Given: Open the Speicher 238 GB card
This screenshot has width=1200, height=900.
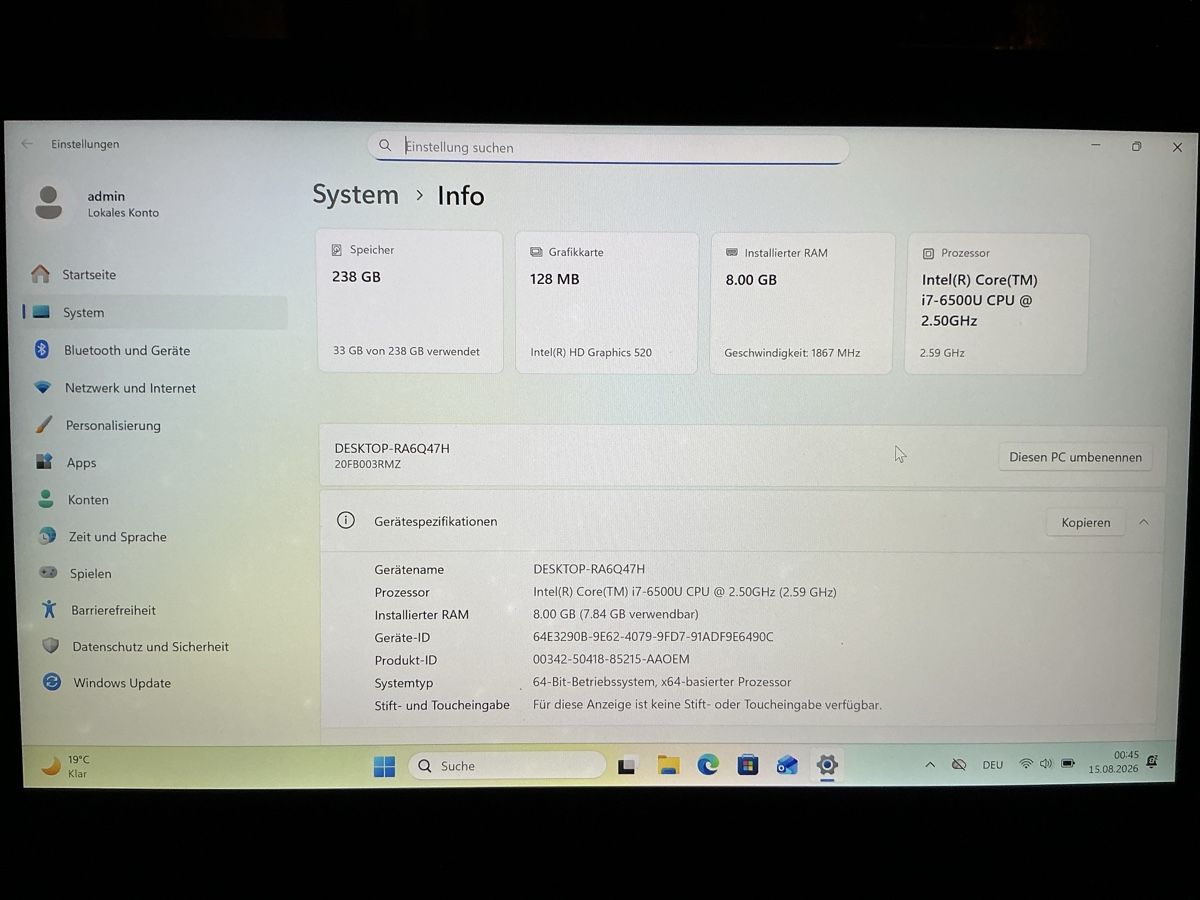Looking at the screenshot, I should pyautogui.click(x=410, y=302).
